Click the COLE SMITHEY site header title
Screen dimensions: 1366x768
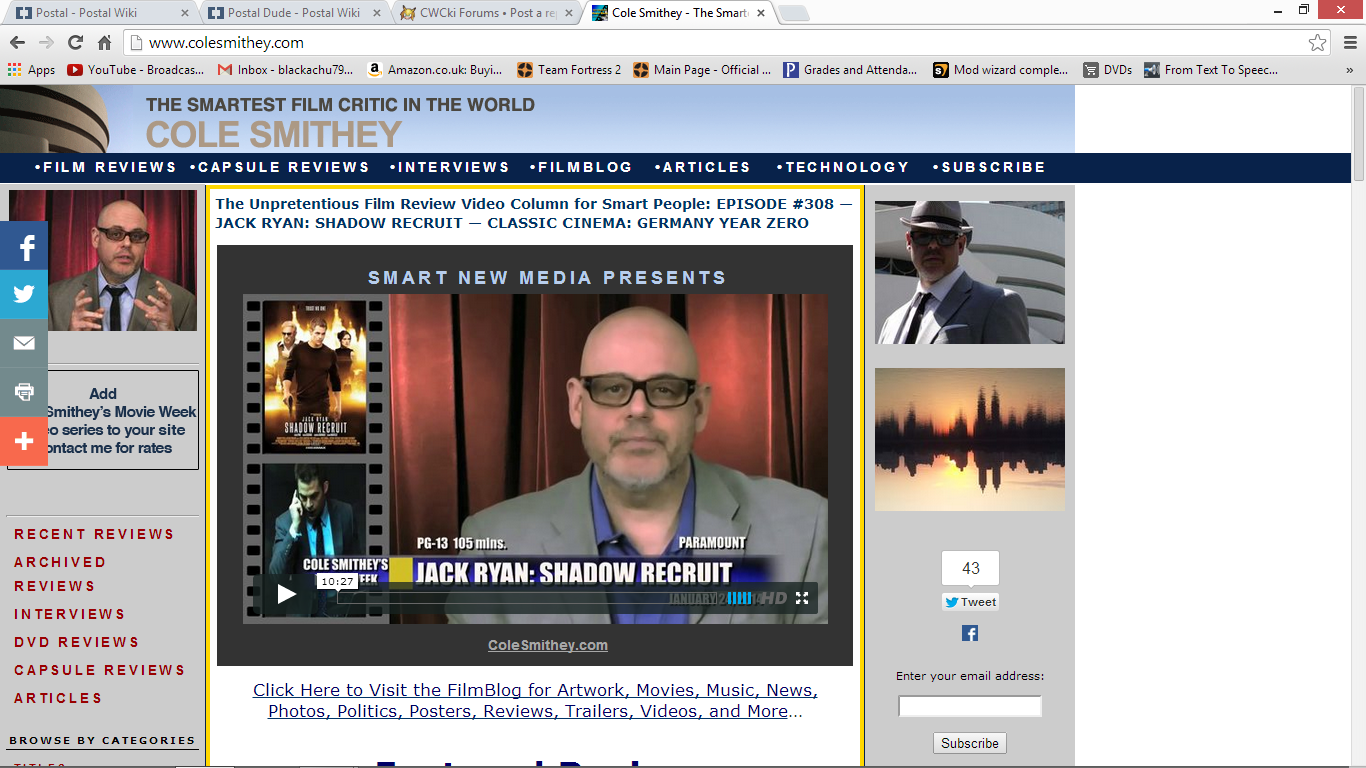pos(273,135)
